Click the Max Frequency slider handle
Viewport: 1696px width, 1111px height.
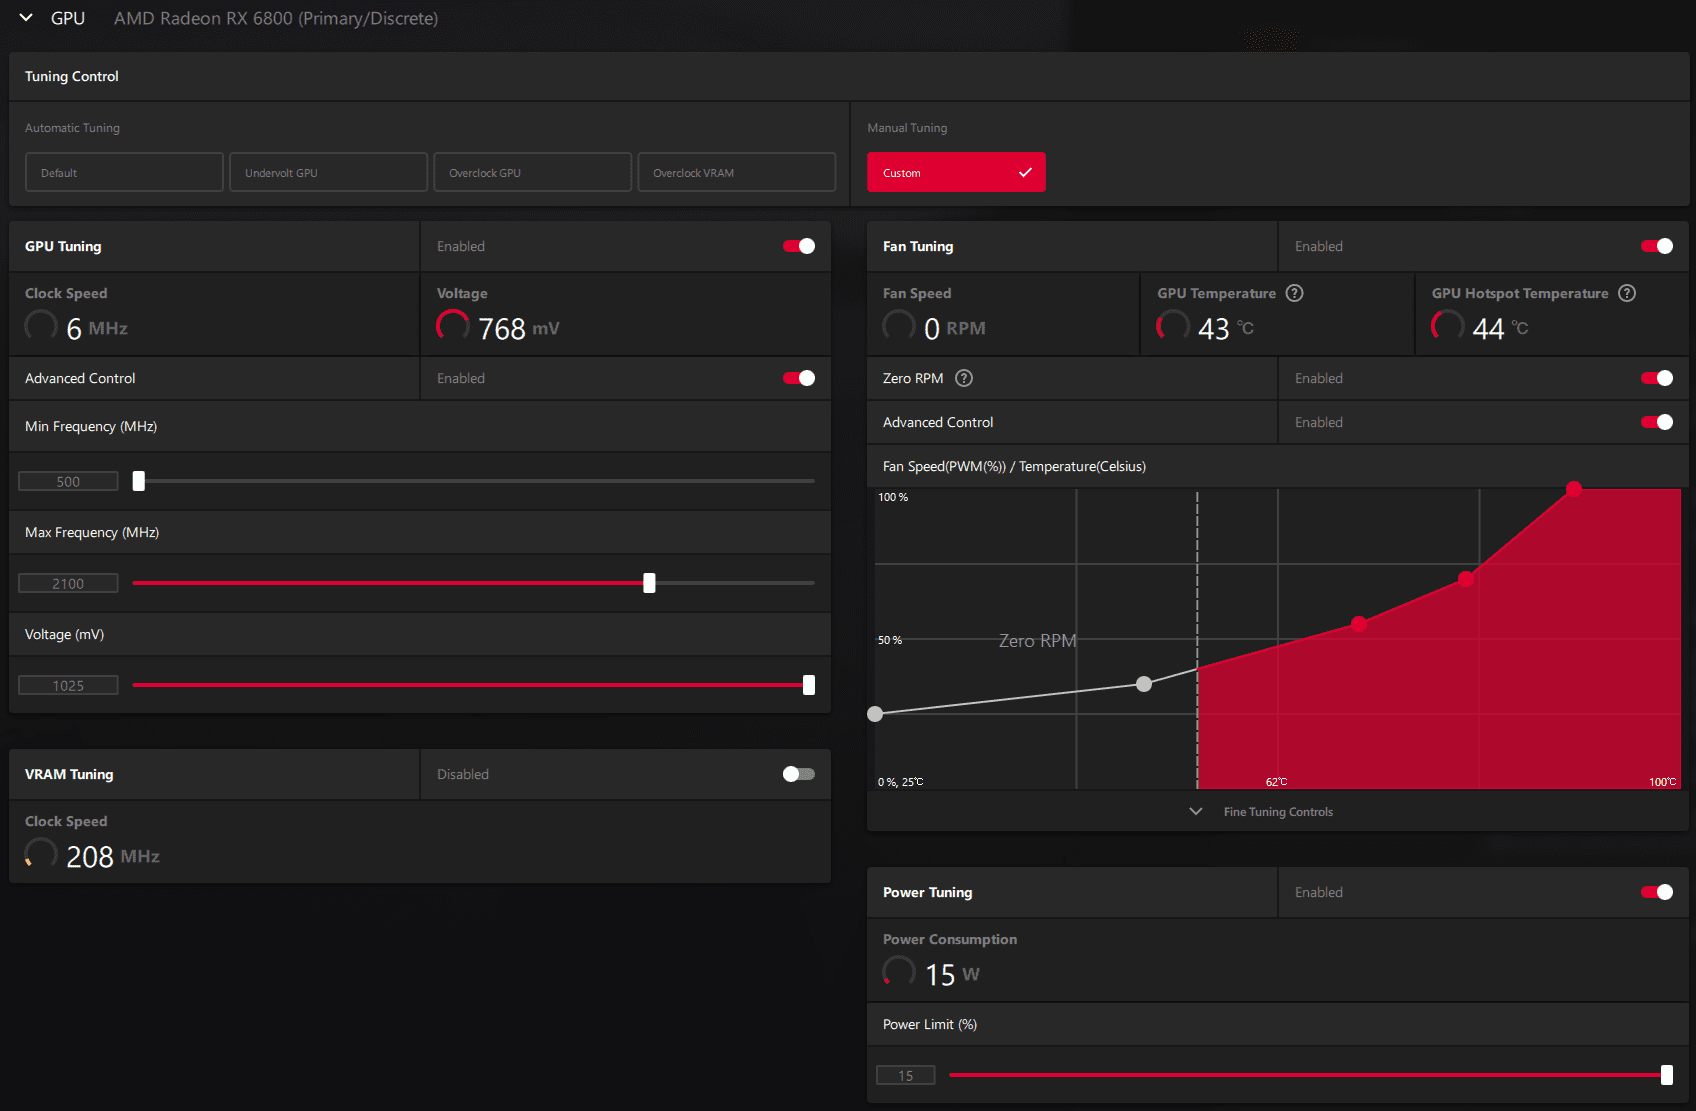click(649, 583)
